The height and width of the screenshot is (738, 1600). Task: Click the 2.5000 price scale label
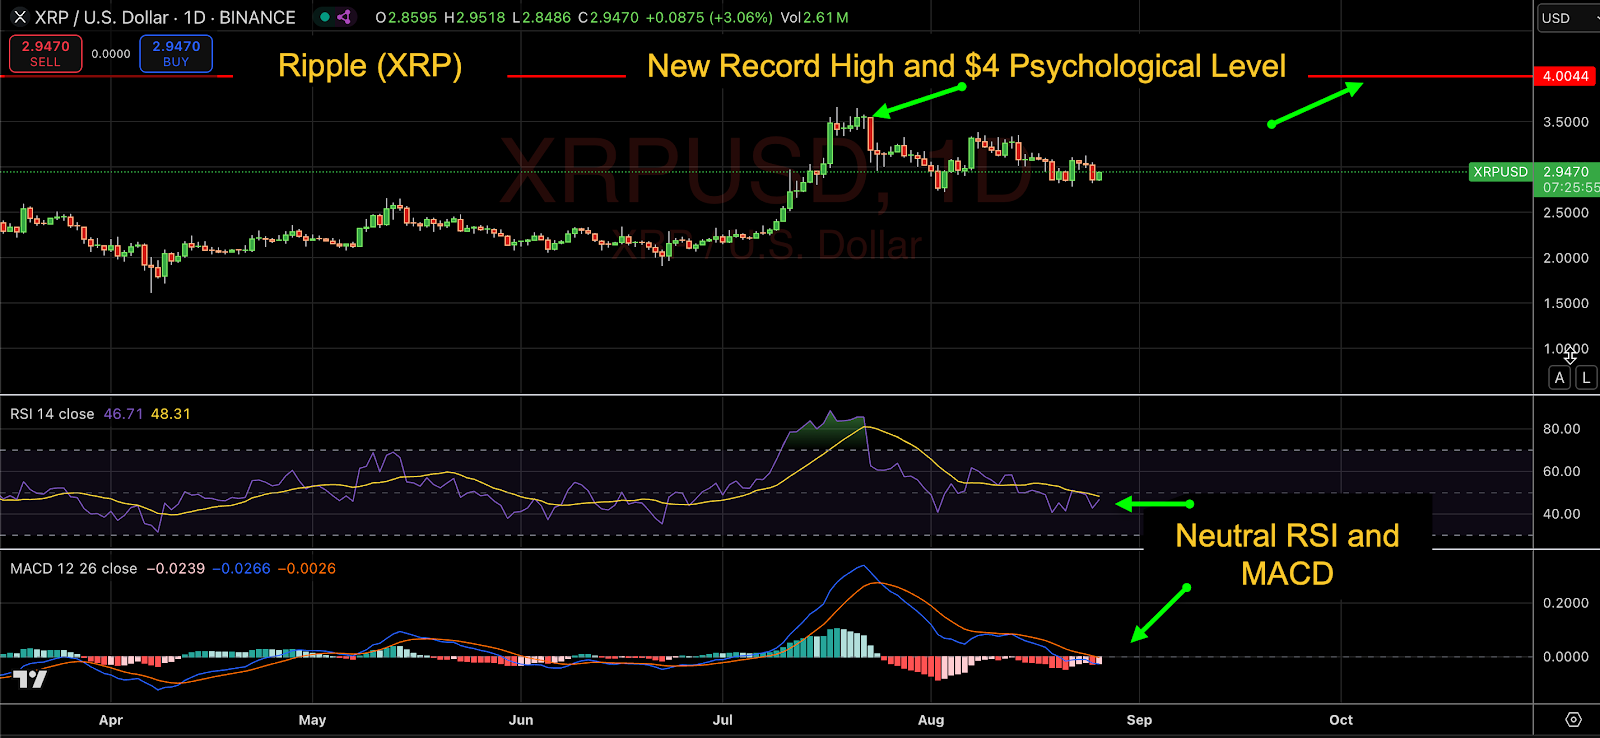[1566, 213]
